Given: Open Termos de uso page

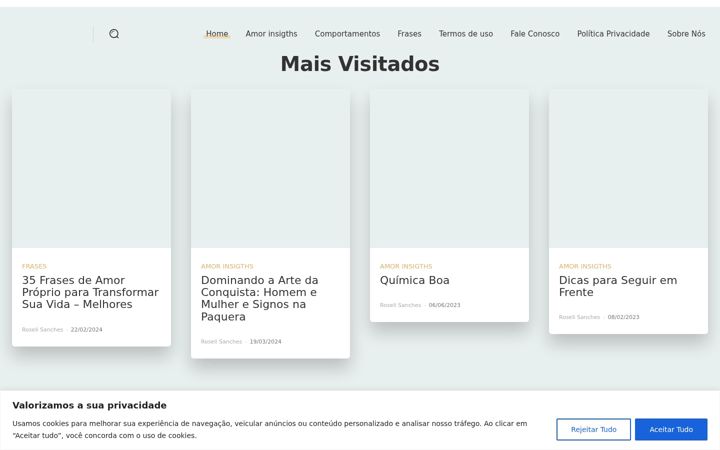Looking at the screenshot, I should click(466, 34).
